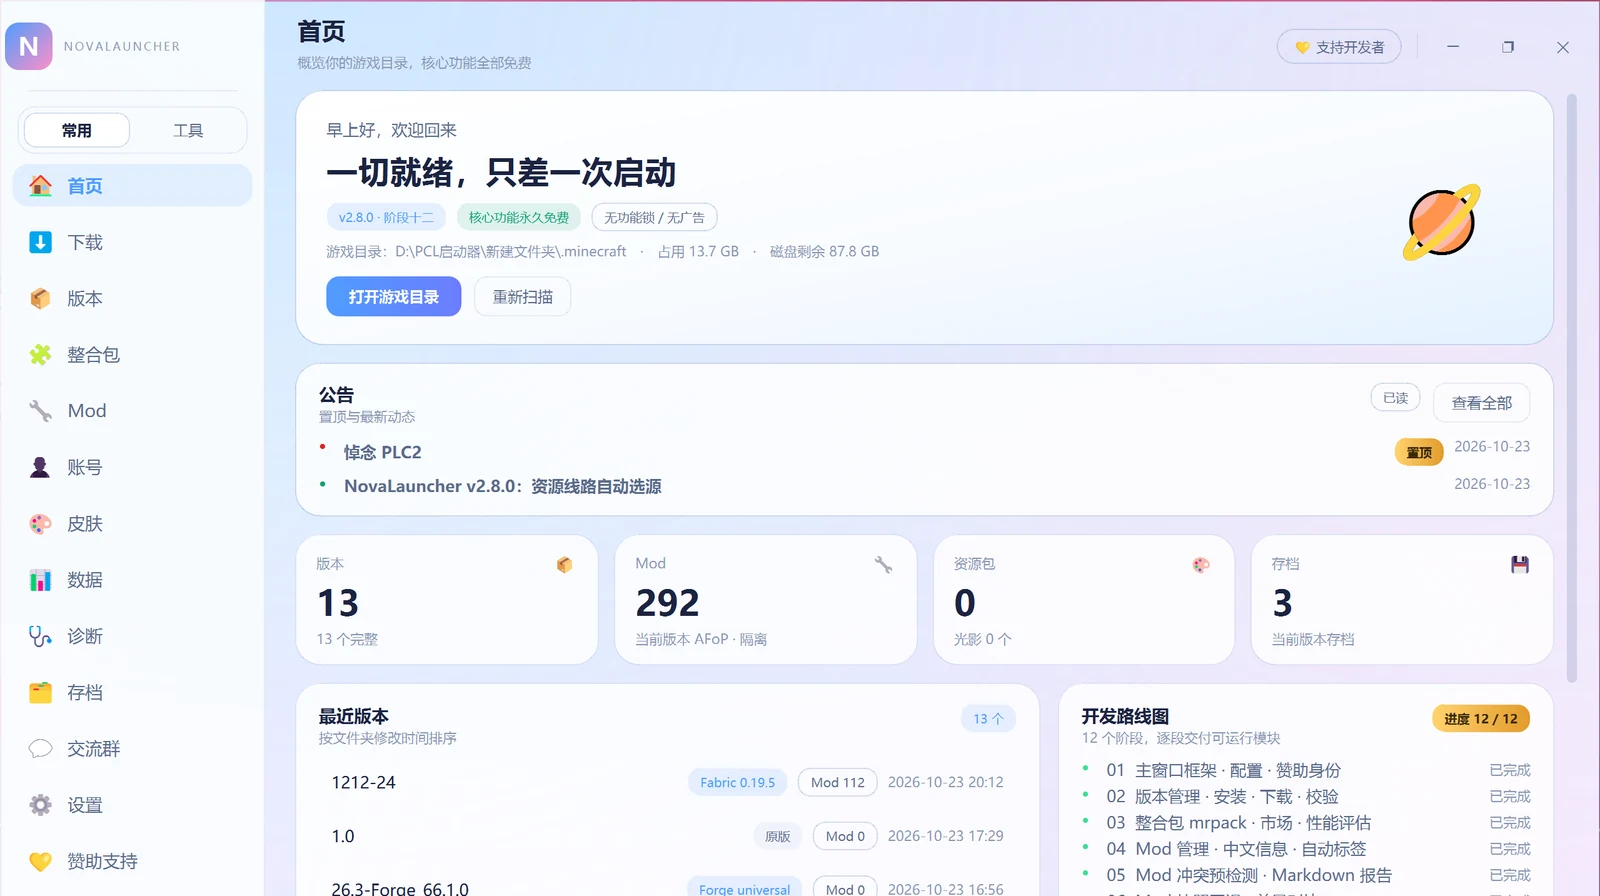Click the box icon in the 版本 13 card
Screen dimensions: 1600x896
(564, 565)
